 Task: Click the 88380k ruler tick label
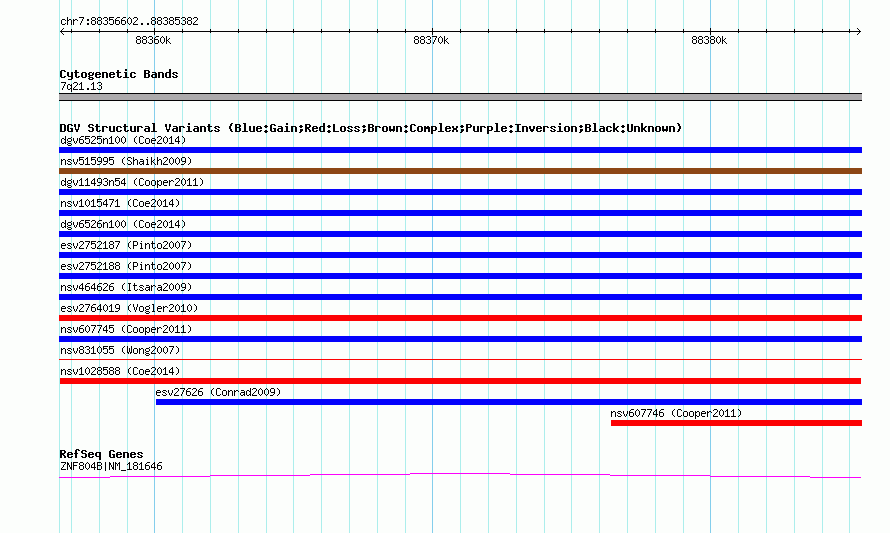pos(709,40)
